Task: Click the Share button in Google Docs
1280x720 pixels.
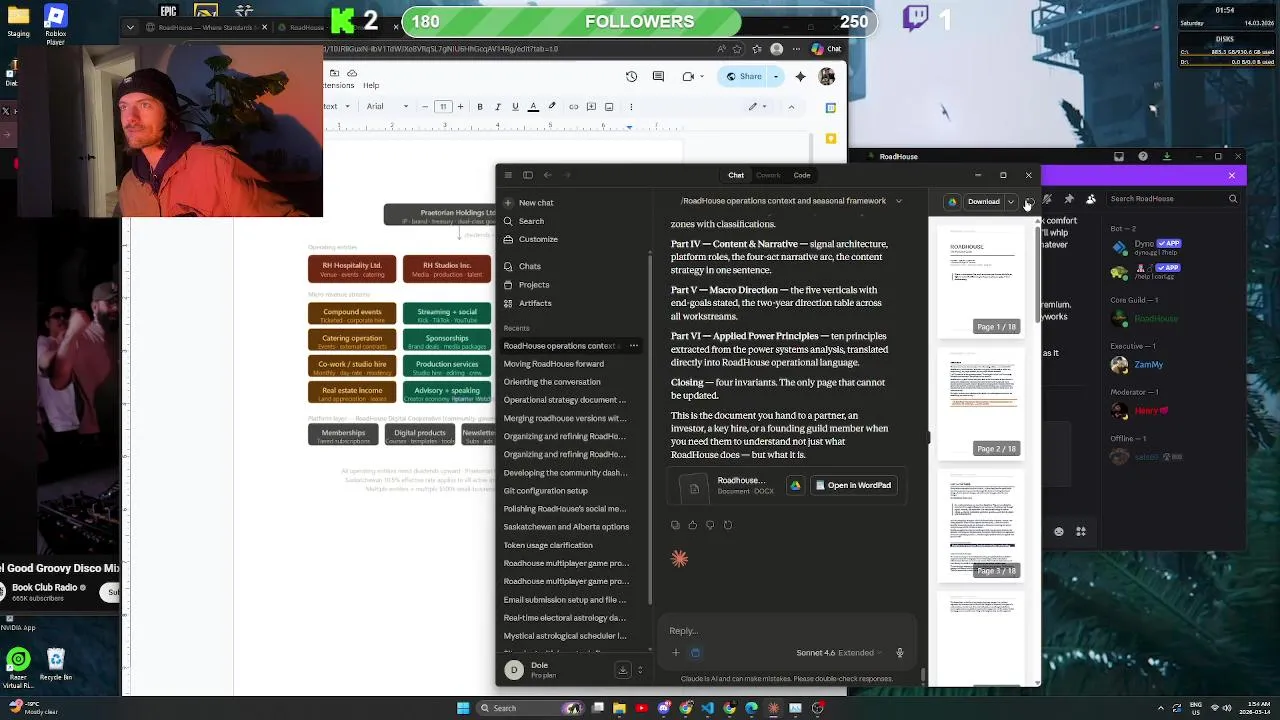Action: [744, 76]
